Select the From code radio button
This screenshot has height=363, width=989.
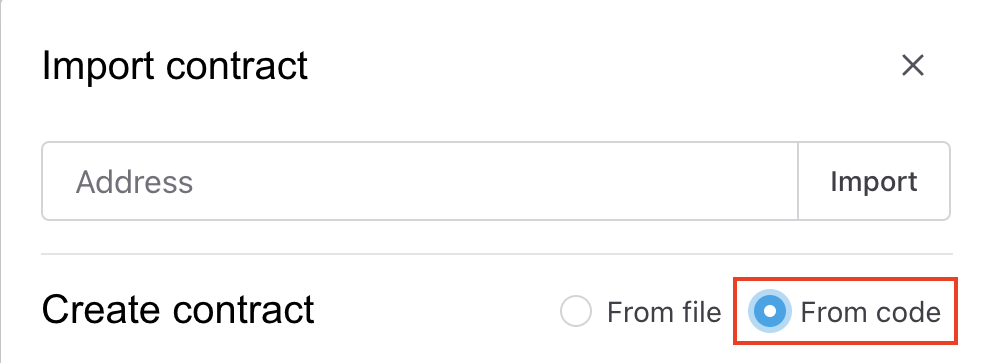(770, 311)
